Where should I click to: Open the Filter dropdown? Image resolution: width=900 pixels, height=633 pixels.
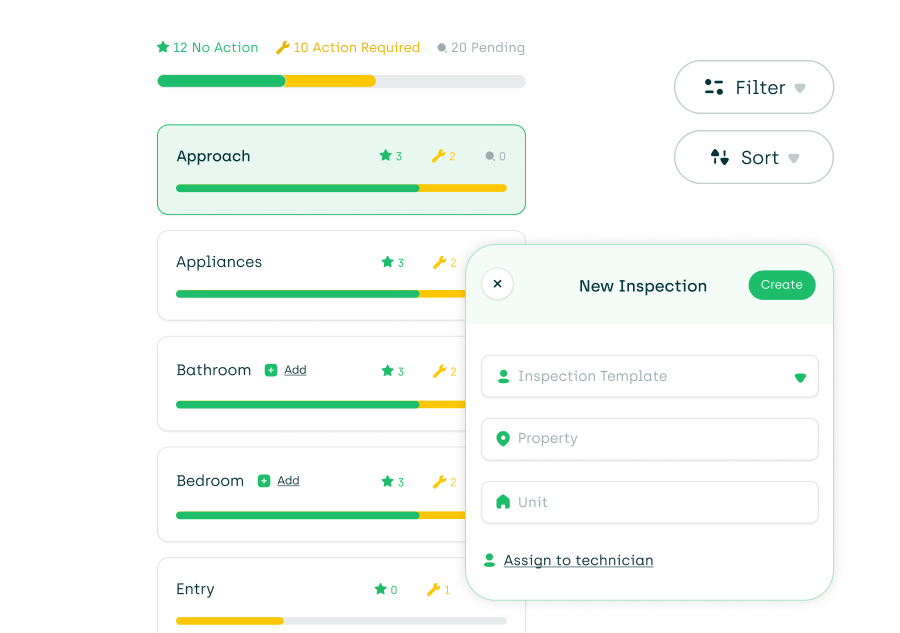coord(753,88)
